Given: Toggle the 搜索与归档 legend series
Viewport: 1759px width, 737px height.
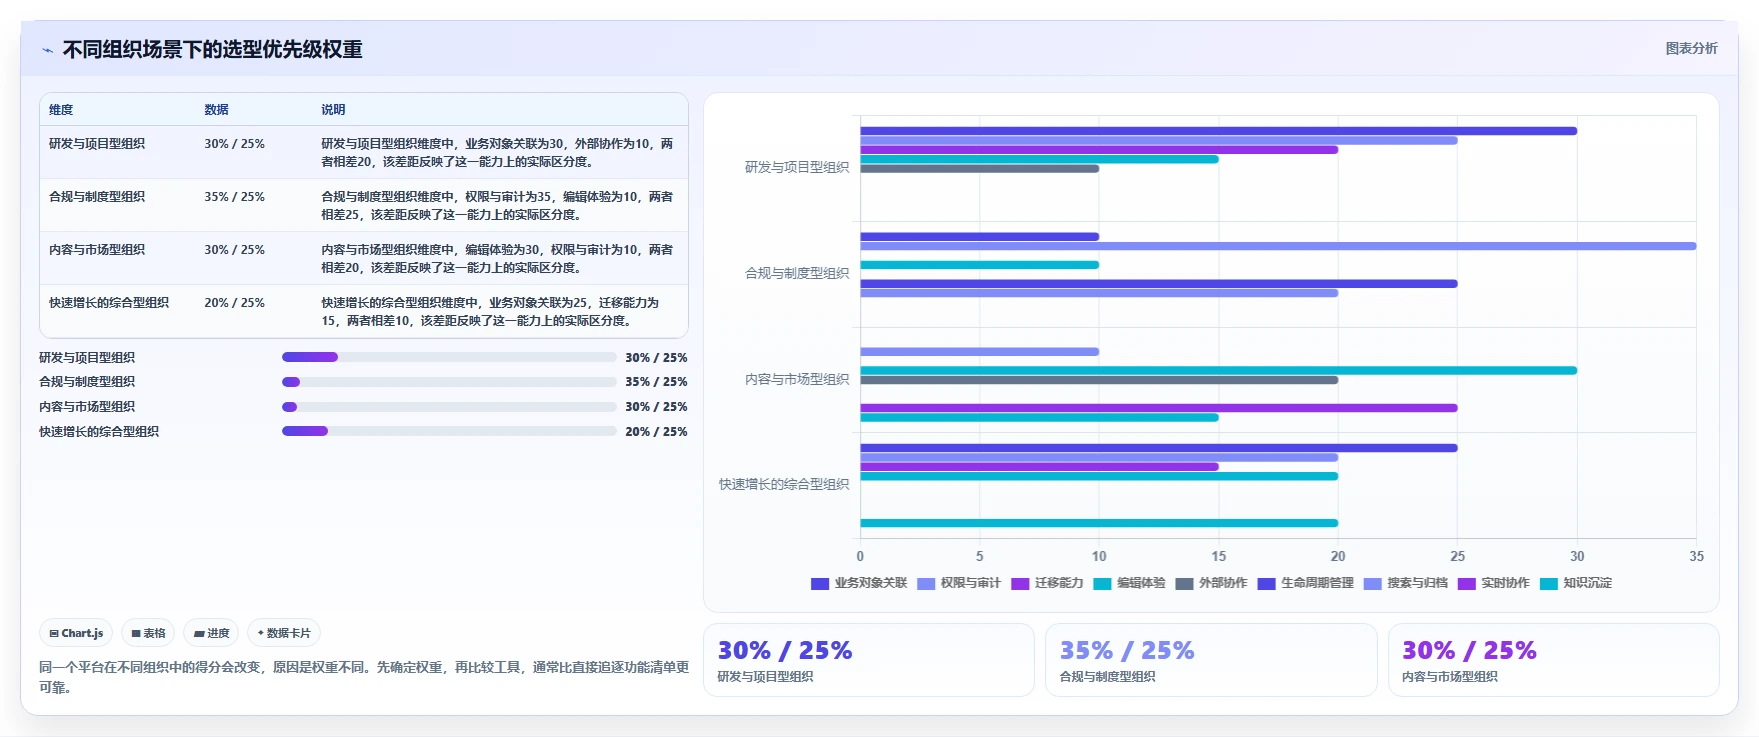Looking at the screenshot, I should pos(1405,583).
